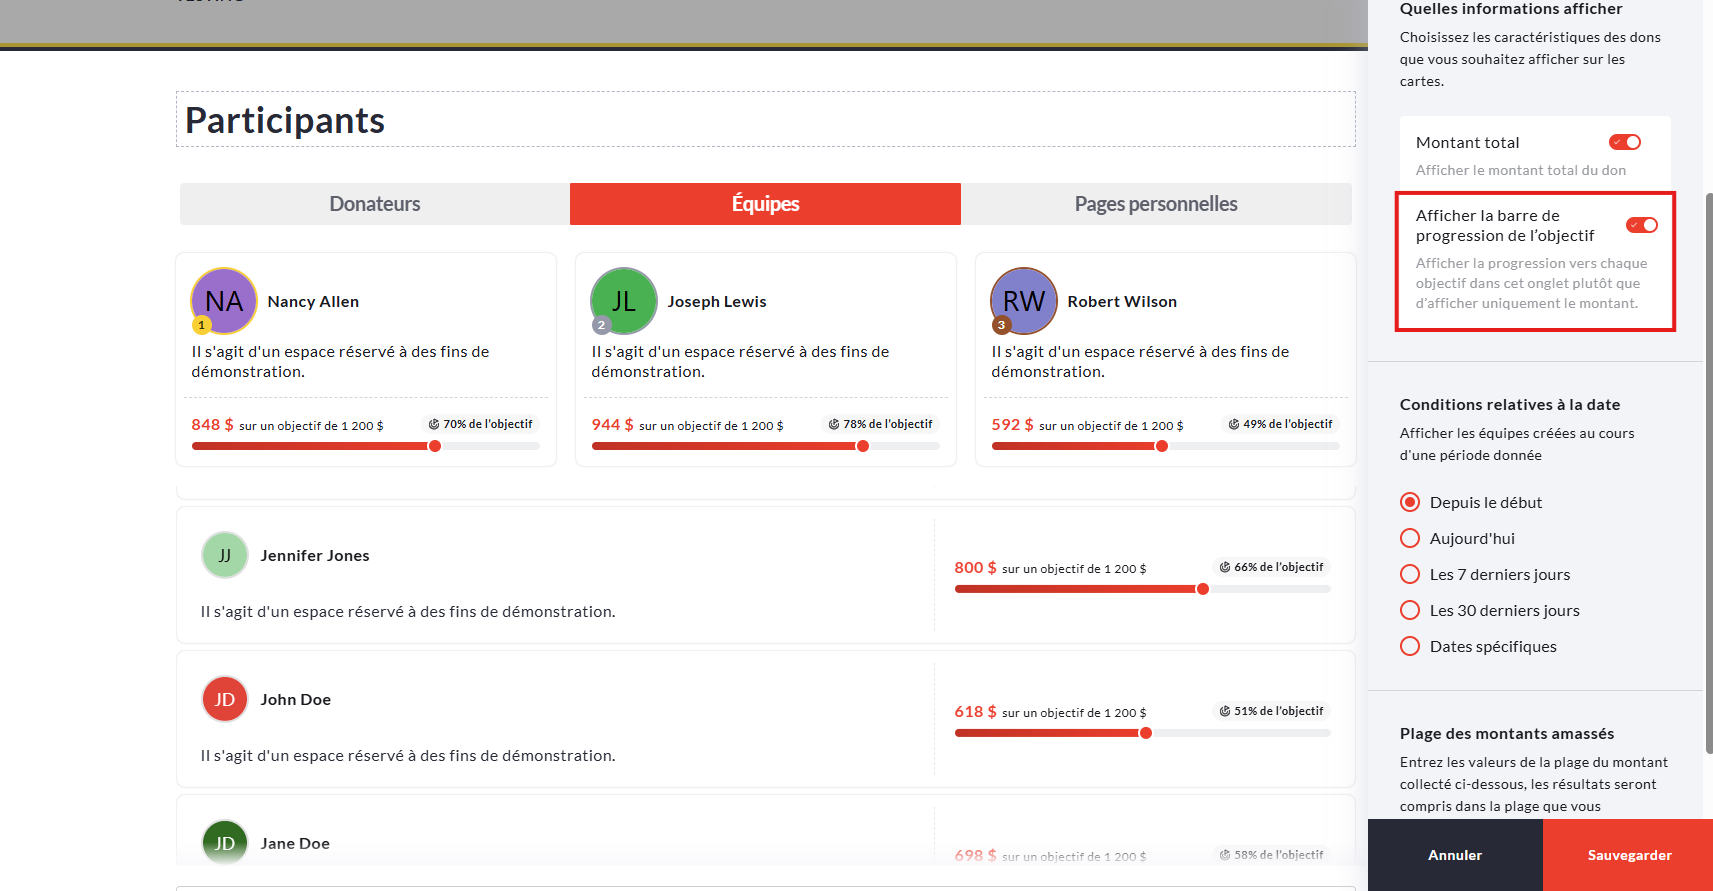Open Jennifer Jones's team name link

pos(315,555)
